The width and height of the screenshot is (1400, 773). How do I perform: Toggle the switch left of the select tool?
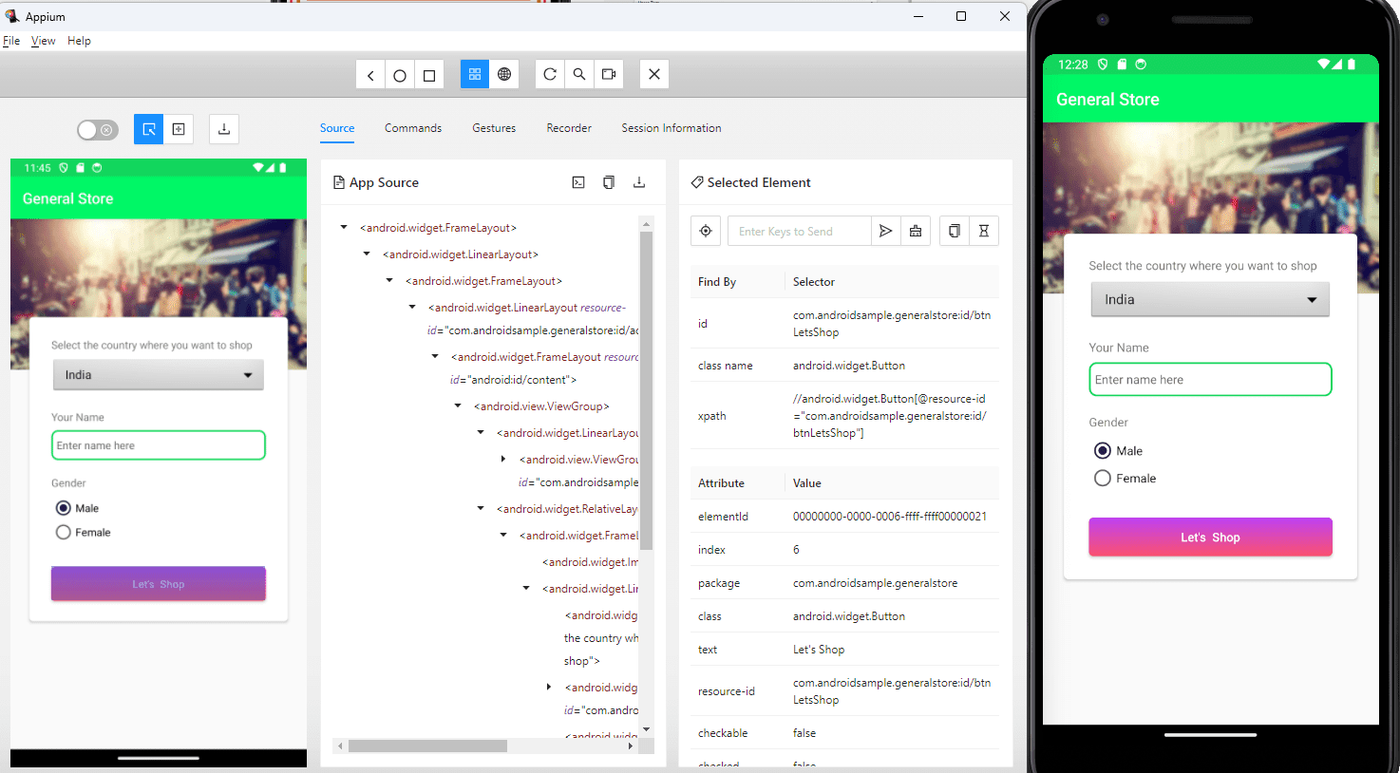point(98,130)
